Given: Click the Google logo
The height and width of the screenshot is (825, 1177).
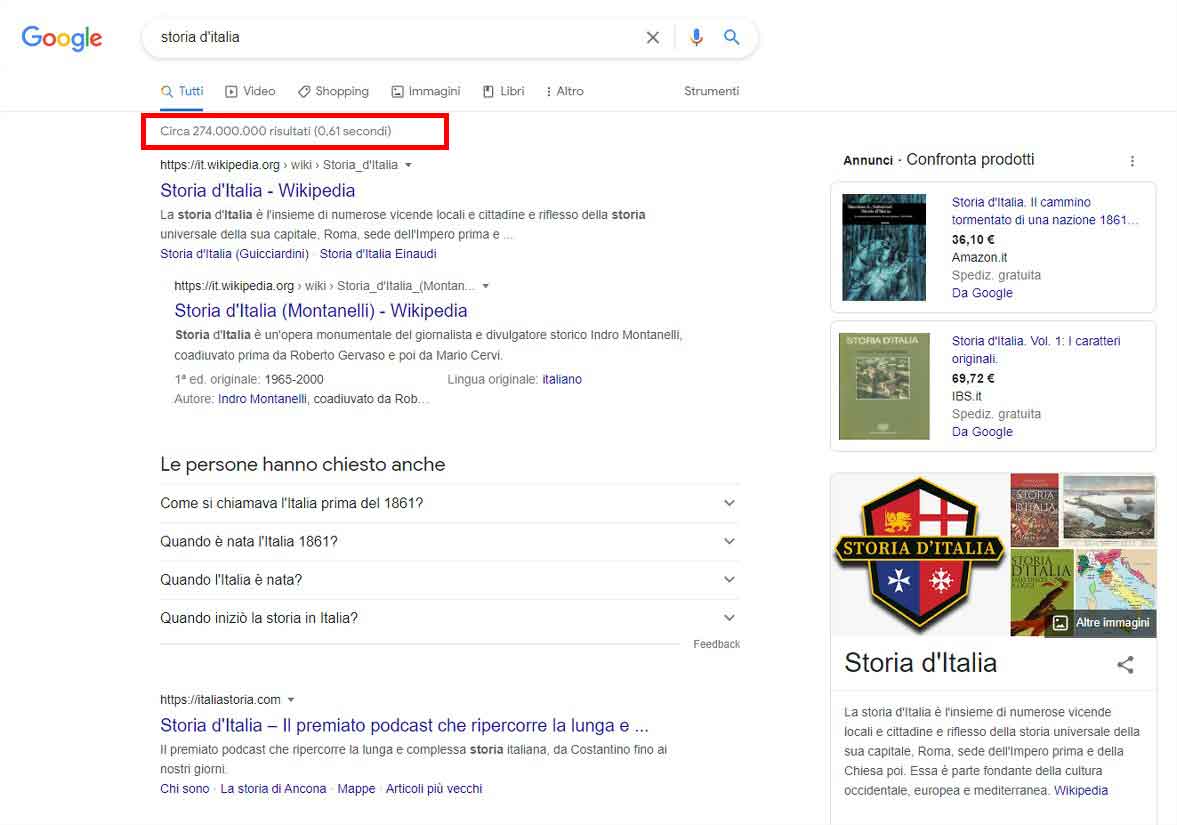Looking at the screenshot, I should point(61,38).
